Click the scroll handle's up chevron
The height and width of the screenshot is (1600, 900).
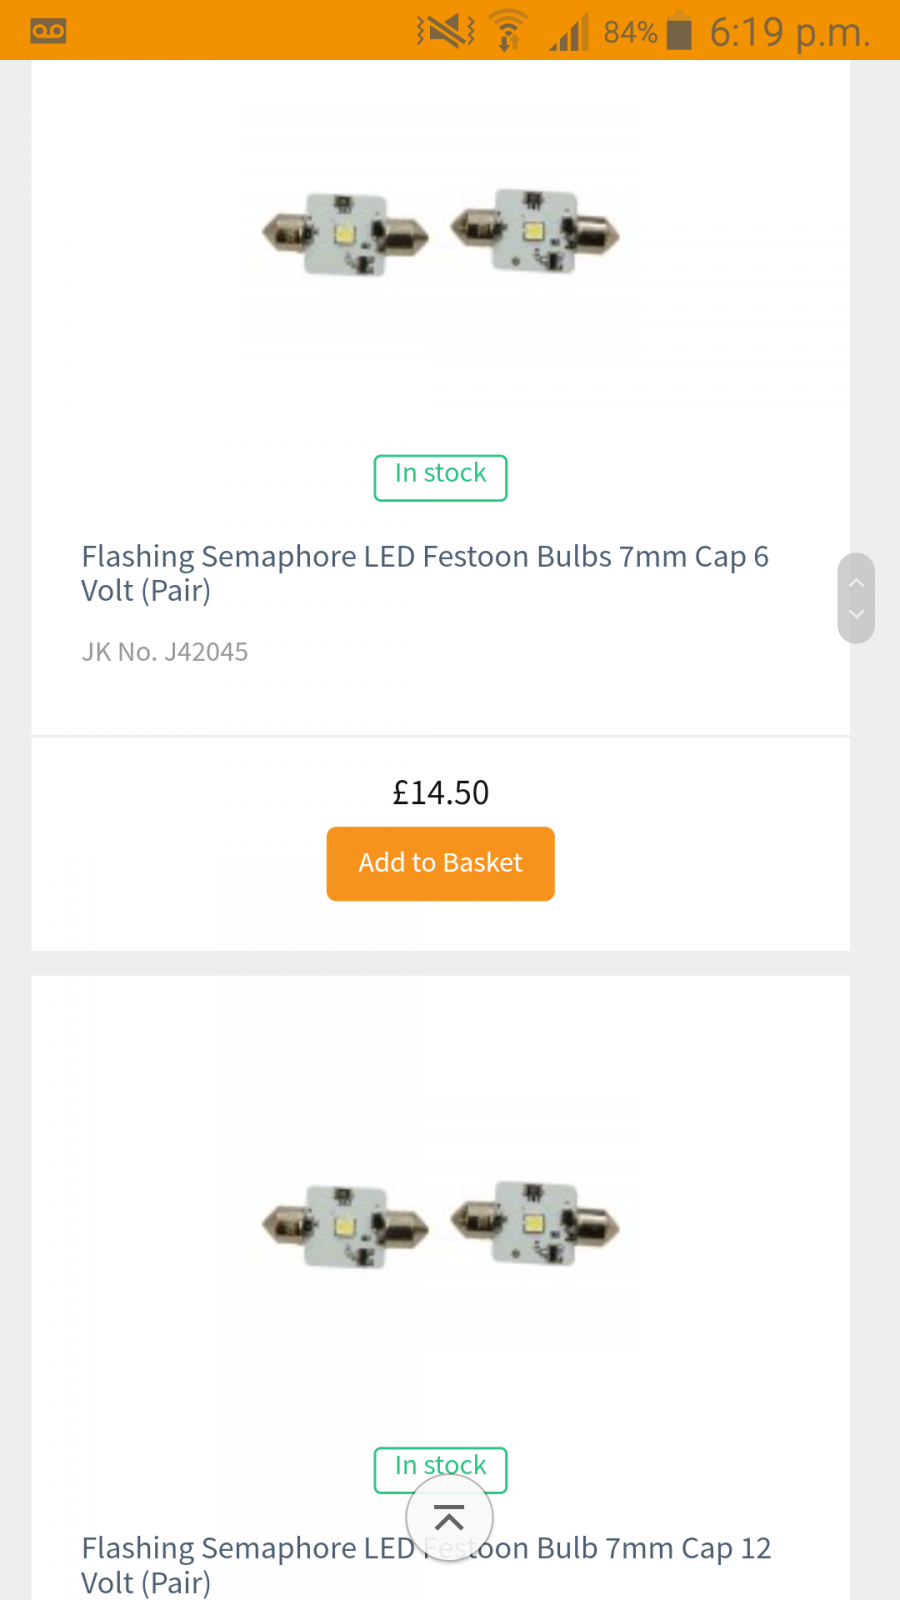pyautogui.click(x=856, y=581)
